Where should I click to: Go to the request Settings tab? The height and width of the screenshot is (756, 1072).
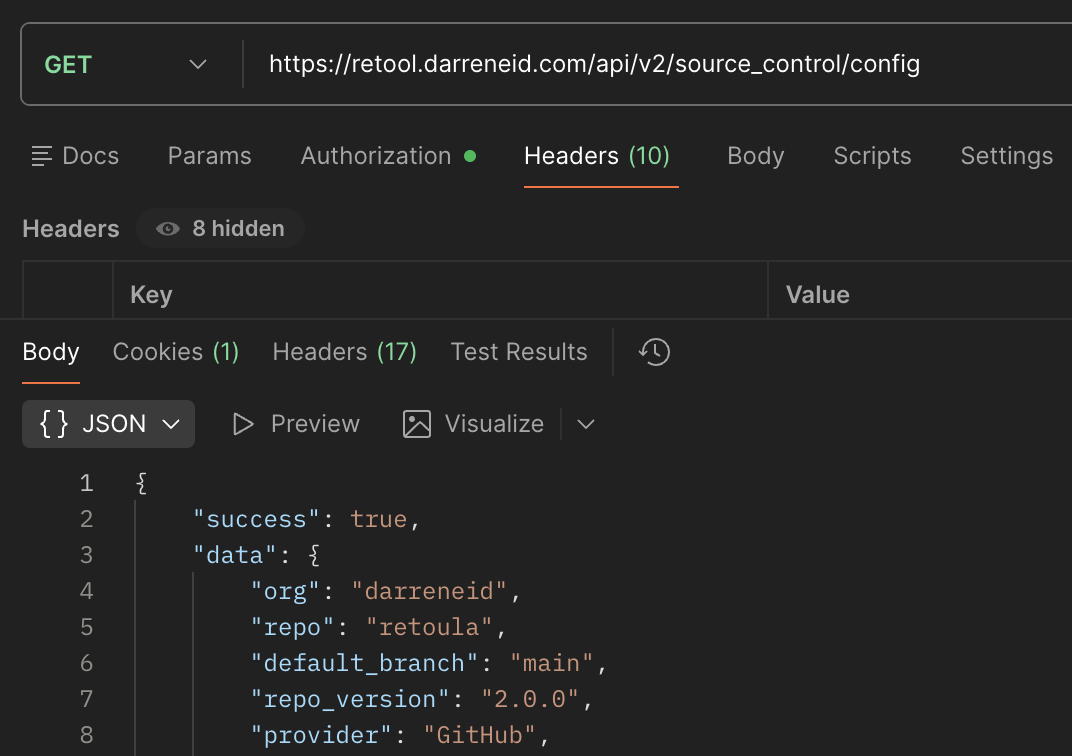click(1006, 156)
